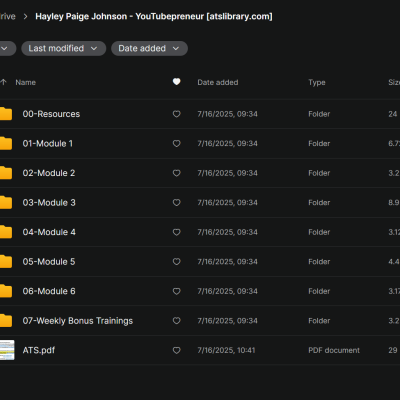This screenshot has width=400, height=400.
Task: Favorite the 03-Module 3 folder with heart
Action: [x=177, y=203]
